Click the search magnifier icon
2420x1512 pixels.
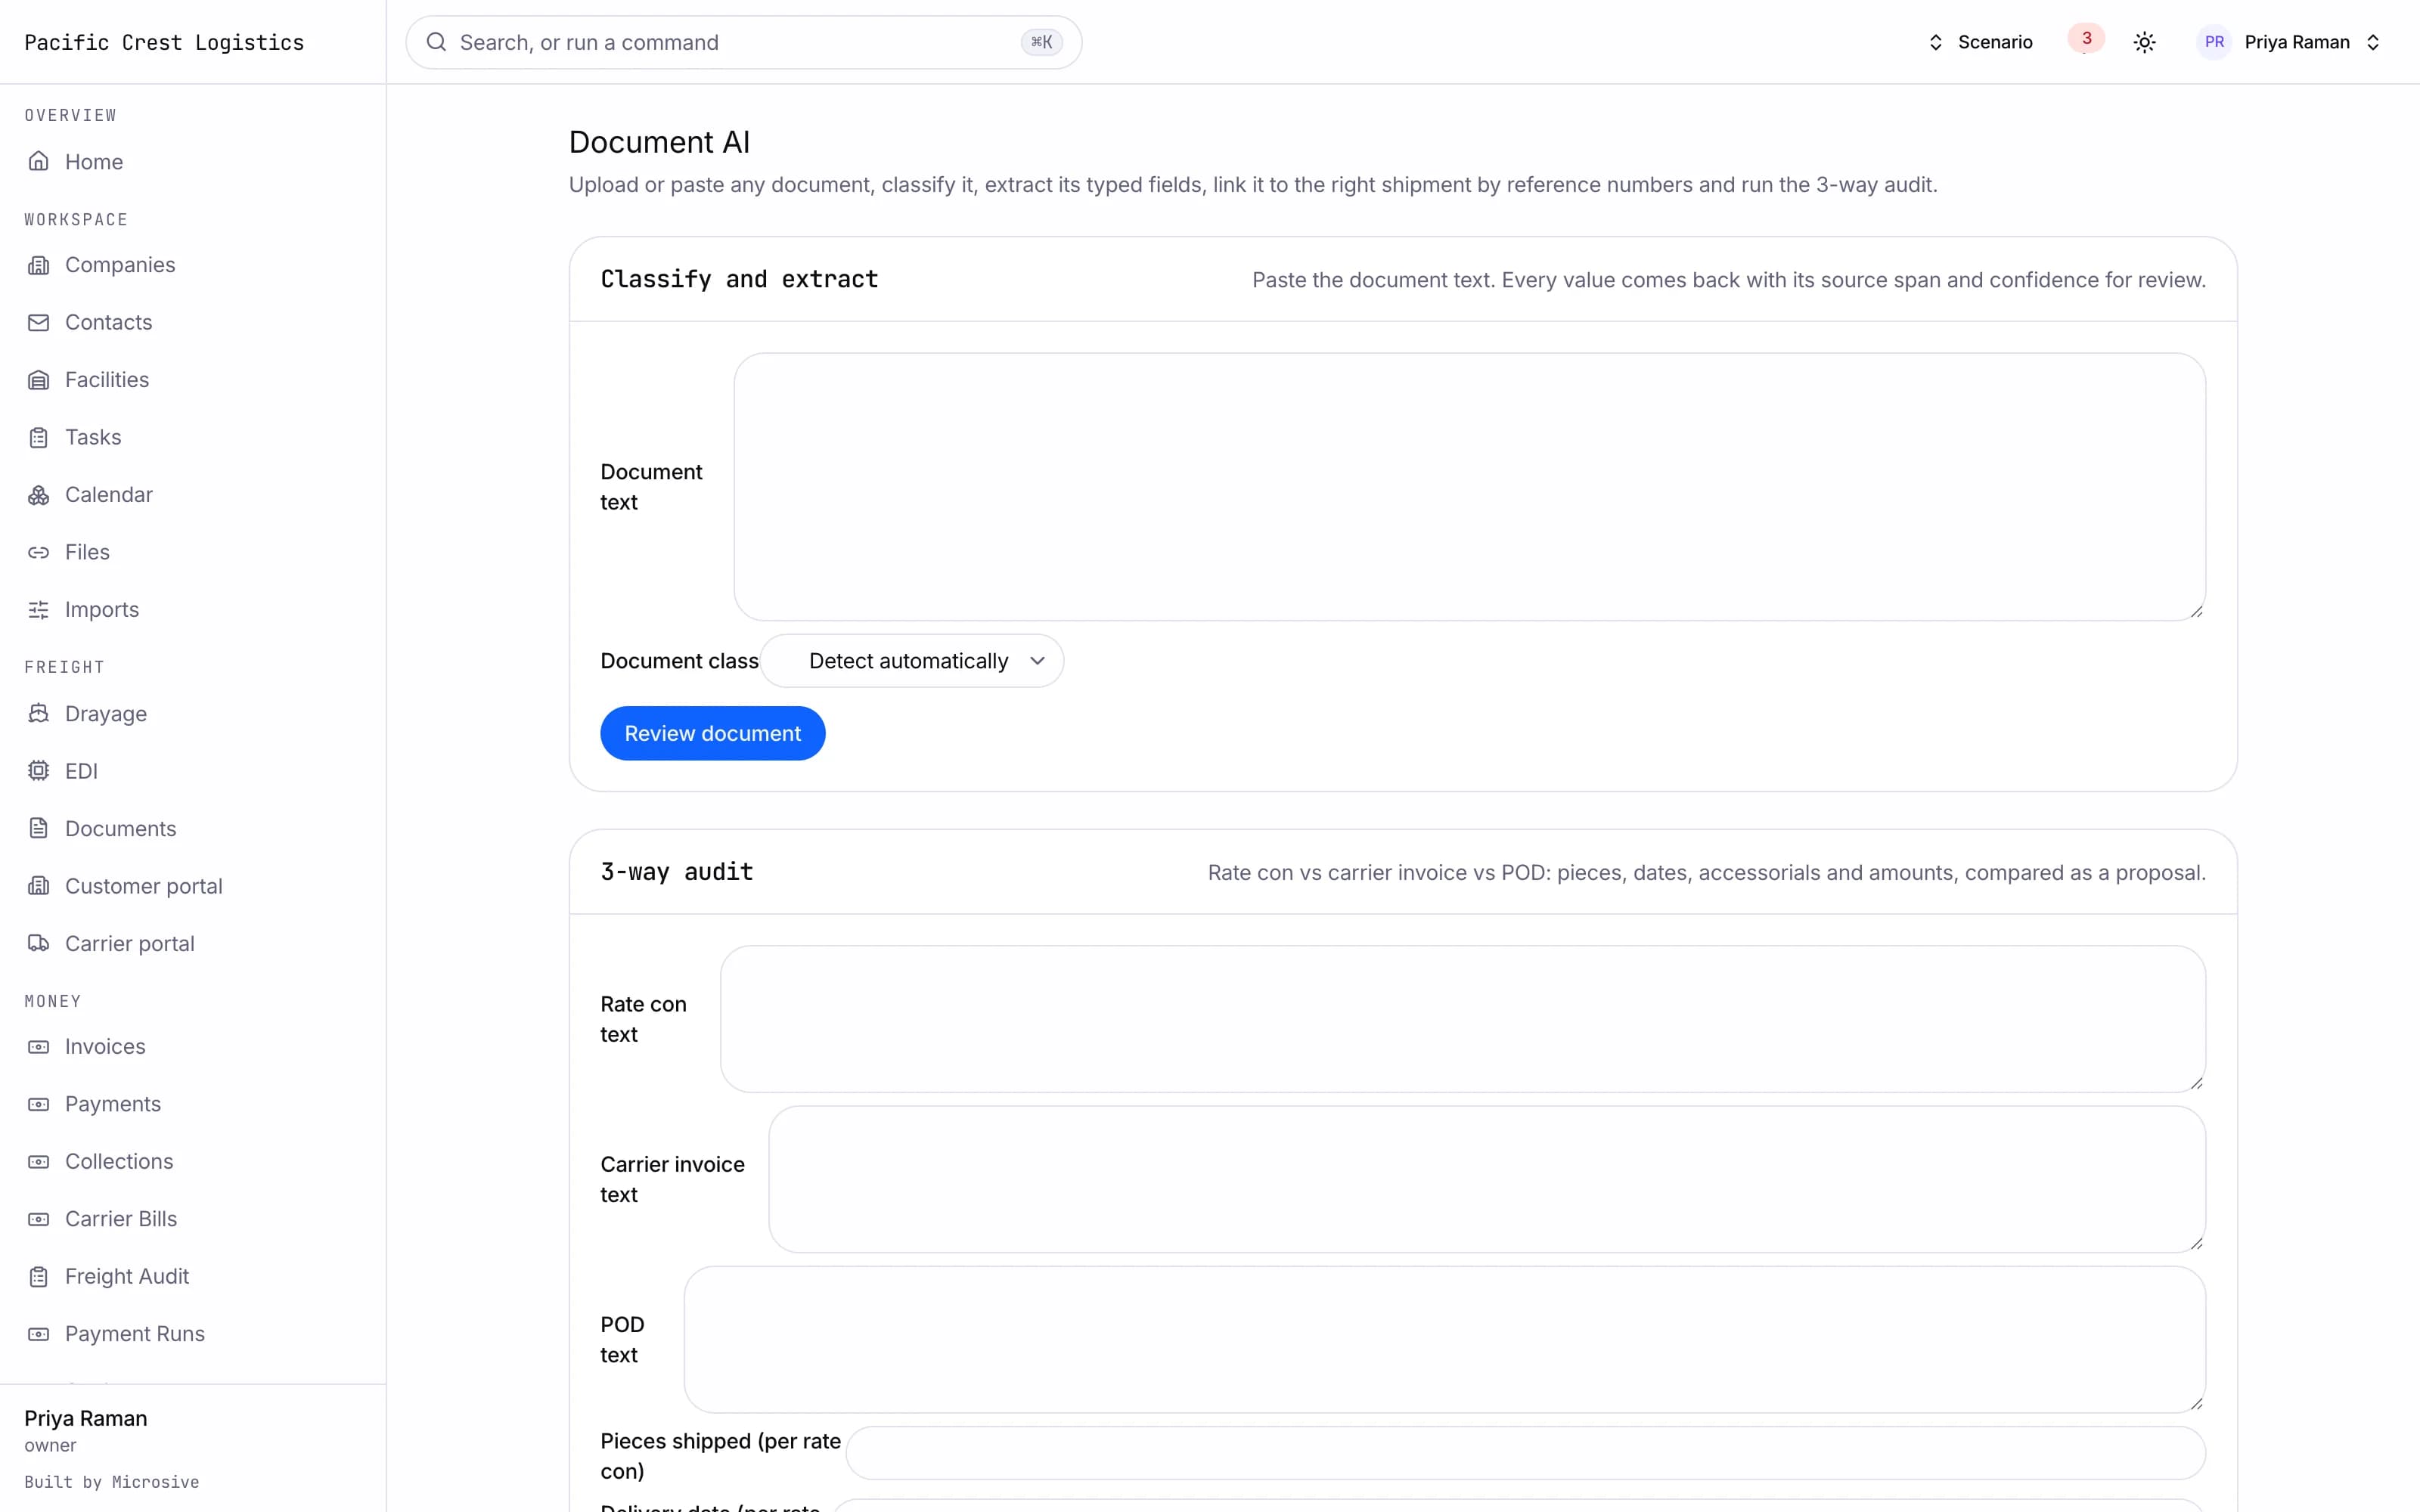click(436, 42)
